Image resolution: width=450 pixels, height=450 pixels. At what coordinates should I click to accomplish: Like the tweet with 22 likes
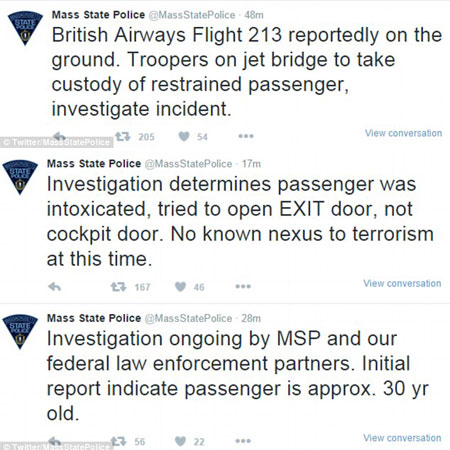coord(180,441)
